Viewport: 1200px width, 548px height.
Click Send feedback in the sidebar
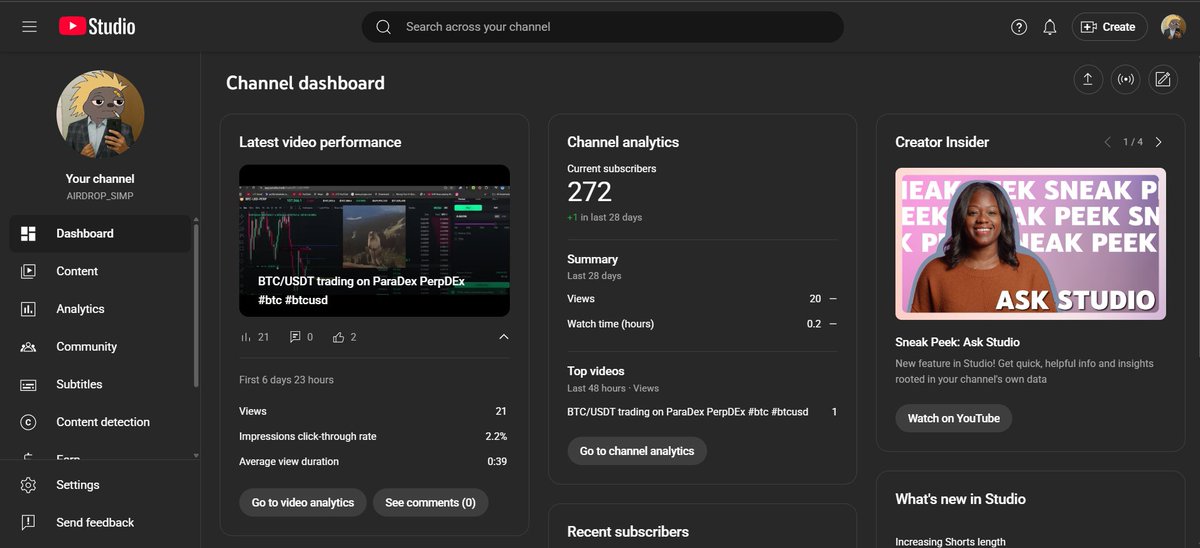(x=100, y=522)
